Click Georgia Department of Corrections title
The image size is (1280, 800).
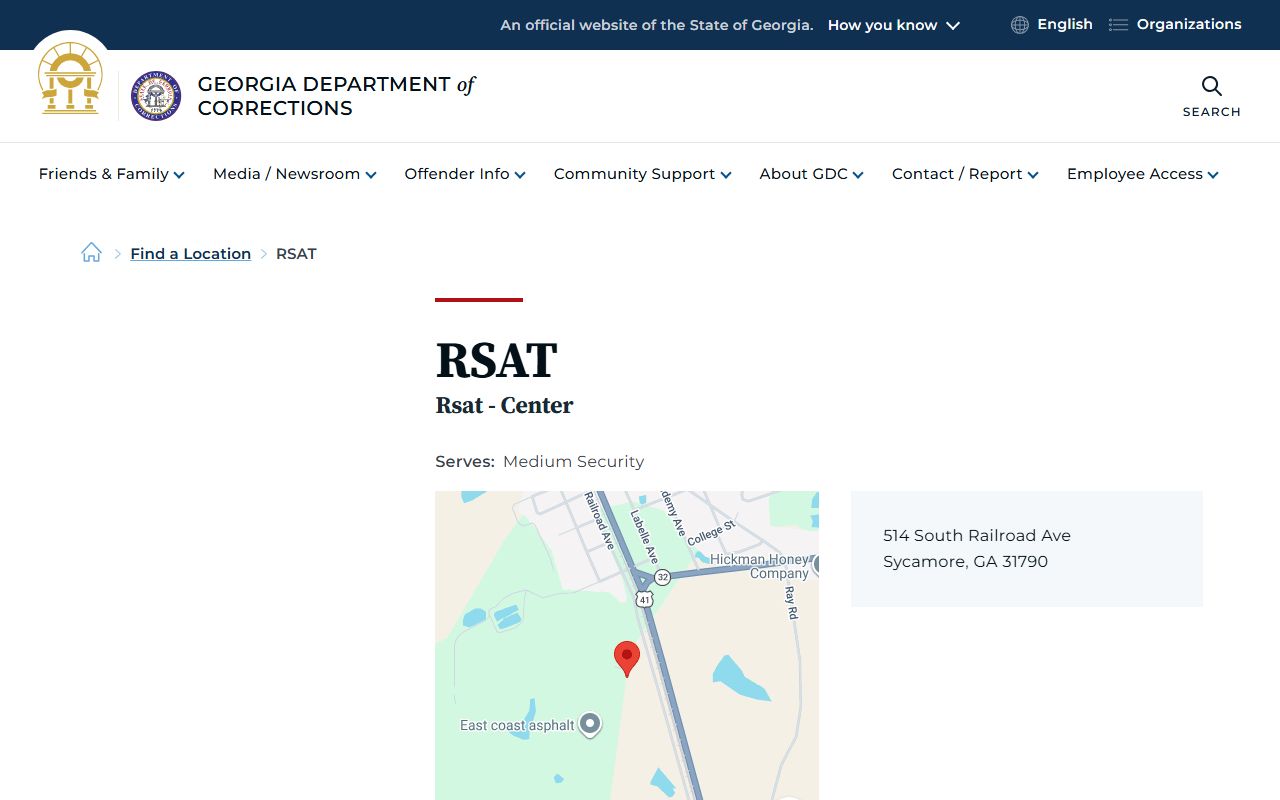pyautogui.click(x=336, y=96)
